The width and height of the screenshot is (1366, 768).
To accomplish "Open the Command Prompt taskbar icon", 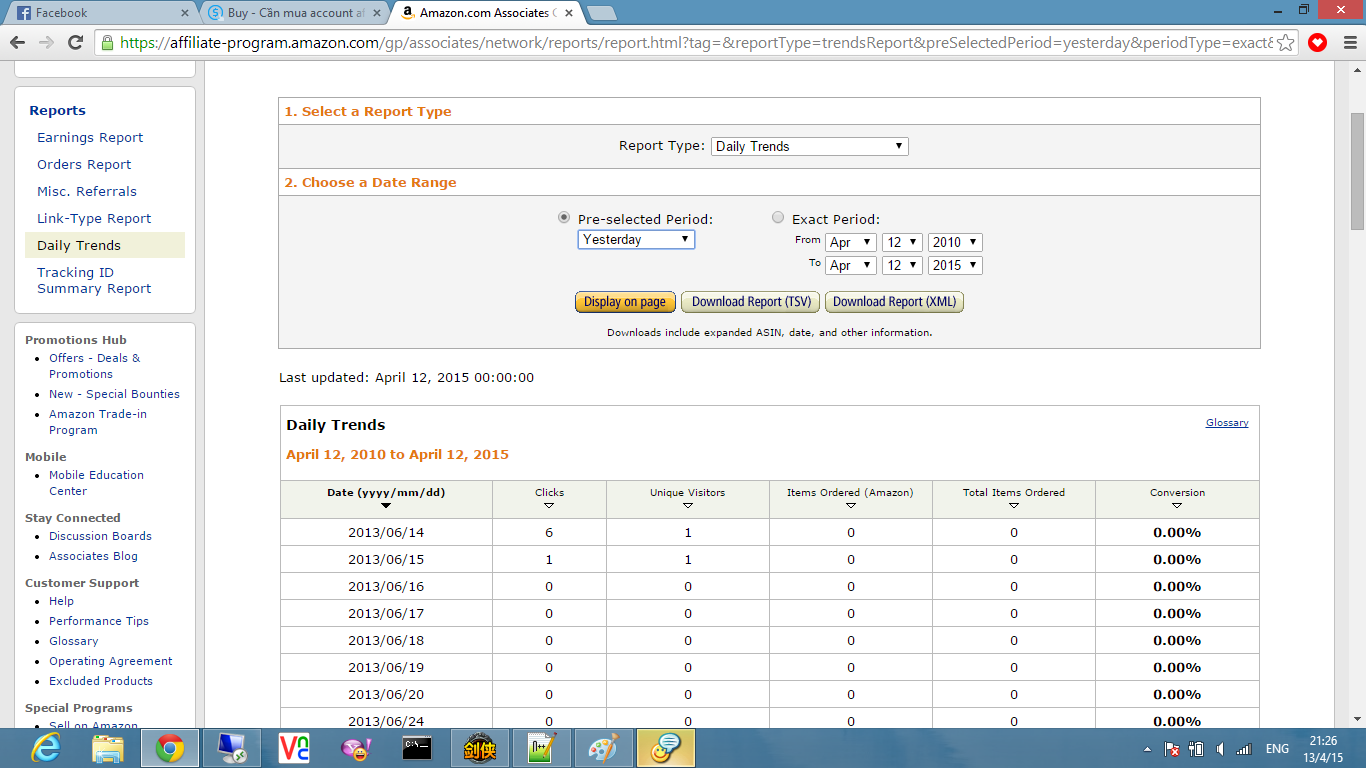I will coord(417,748).
